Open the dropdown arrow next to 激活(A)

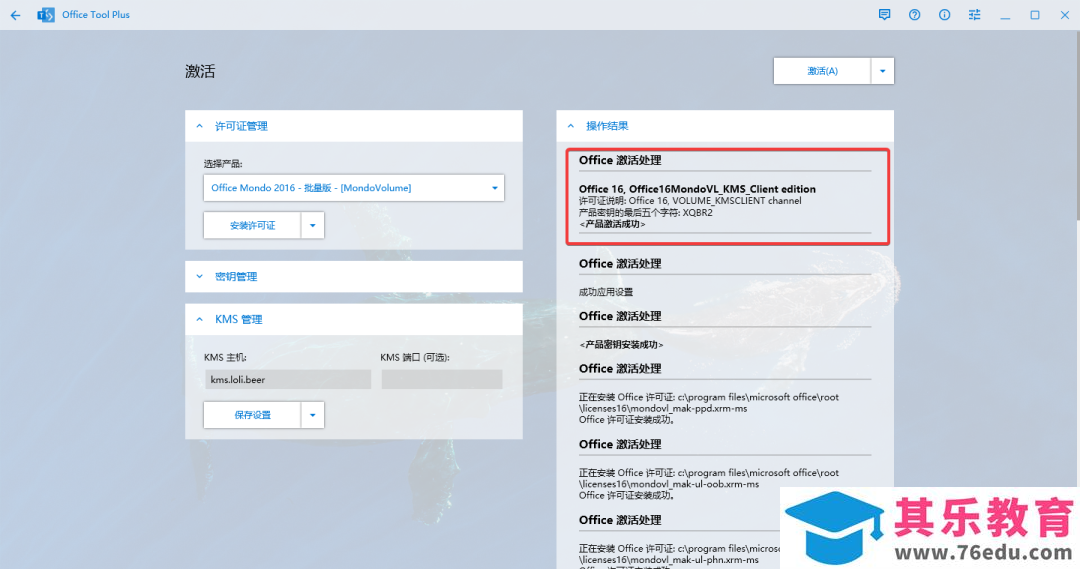882,71
